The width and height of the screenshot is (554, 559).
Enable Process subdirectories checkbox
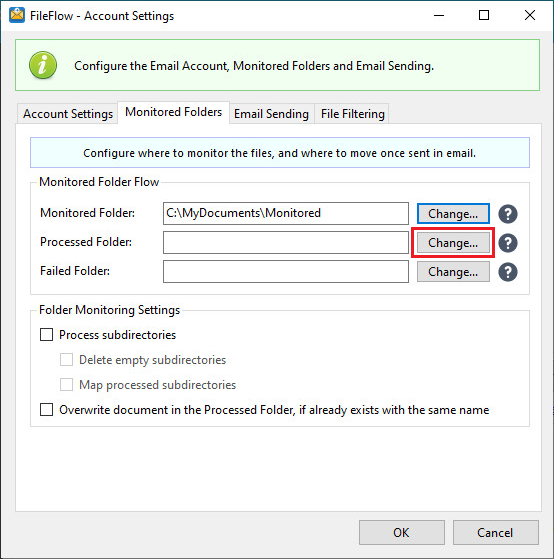(46, 335)
